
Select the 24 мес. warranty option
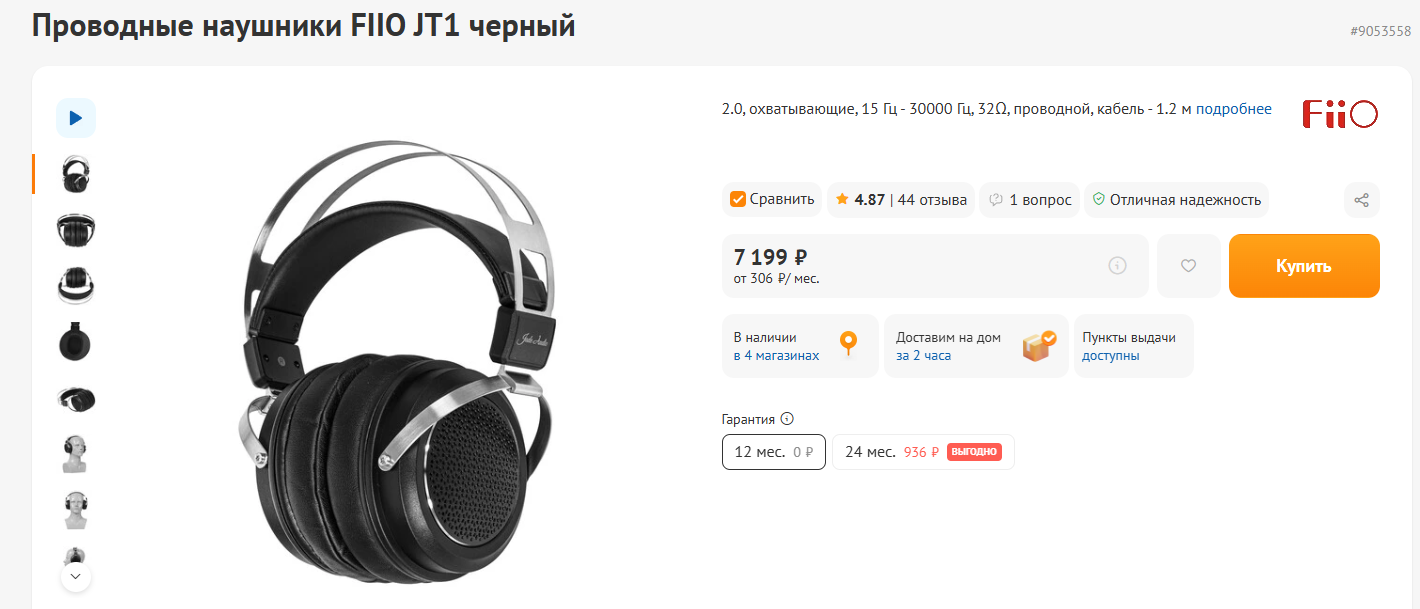[x=923, y=452]
